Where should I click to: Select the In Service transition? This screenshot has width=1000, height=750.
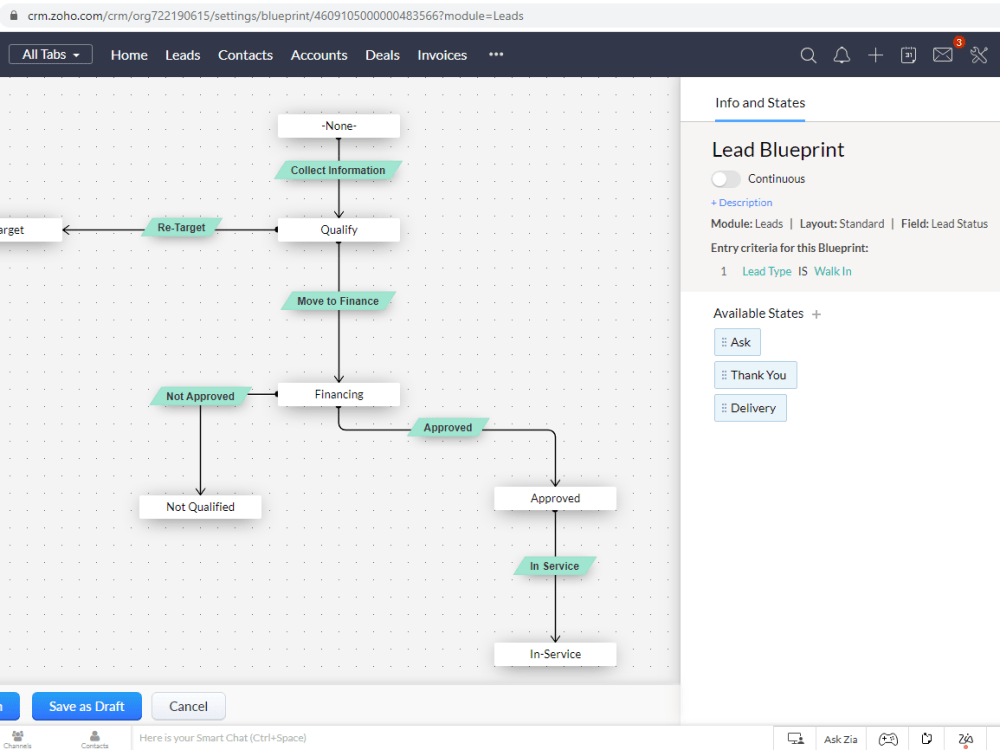point(555,566)
